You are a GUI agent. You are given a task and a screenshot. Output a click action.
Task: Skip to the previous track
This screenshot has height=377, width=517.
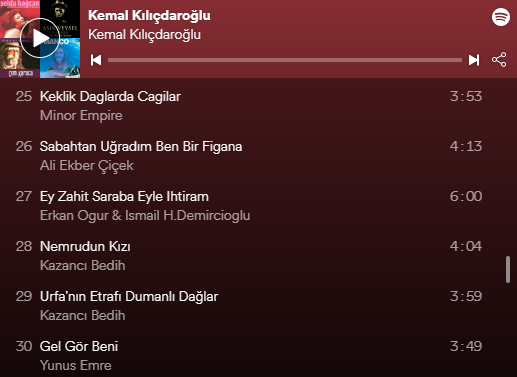[x=96, y=60]
